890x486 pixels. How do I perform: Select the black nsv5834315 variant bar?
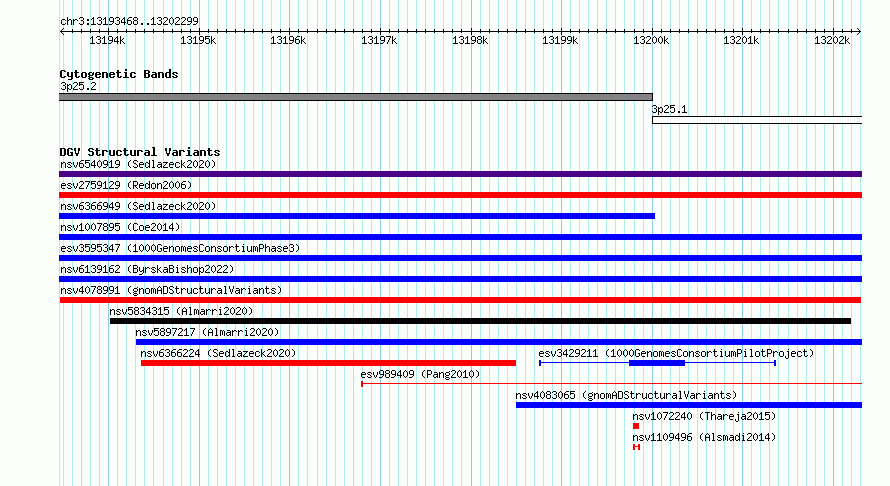click(x=480, y=321)
